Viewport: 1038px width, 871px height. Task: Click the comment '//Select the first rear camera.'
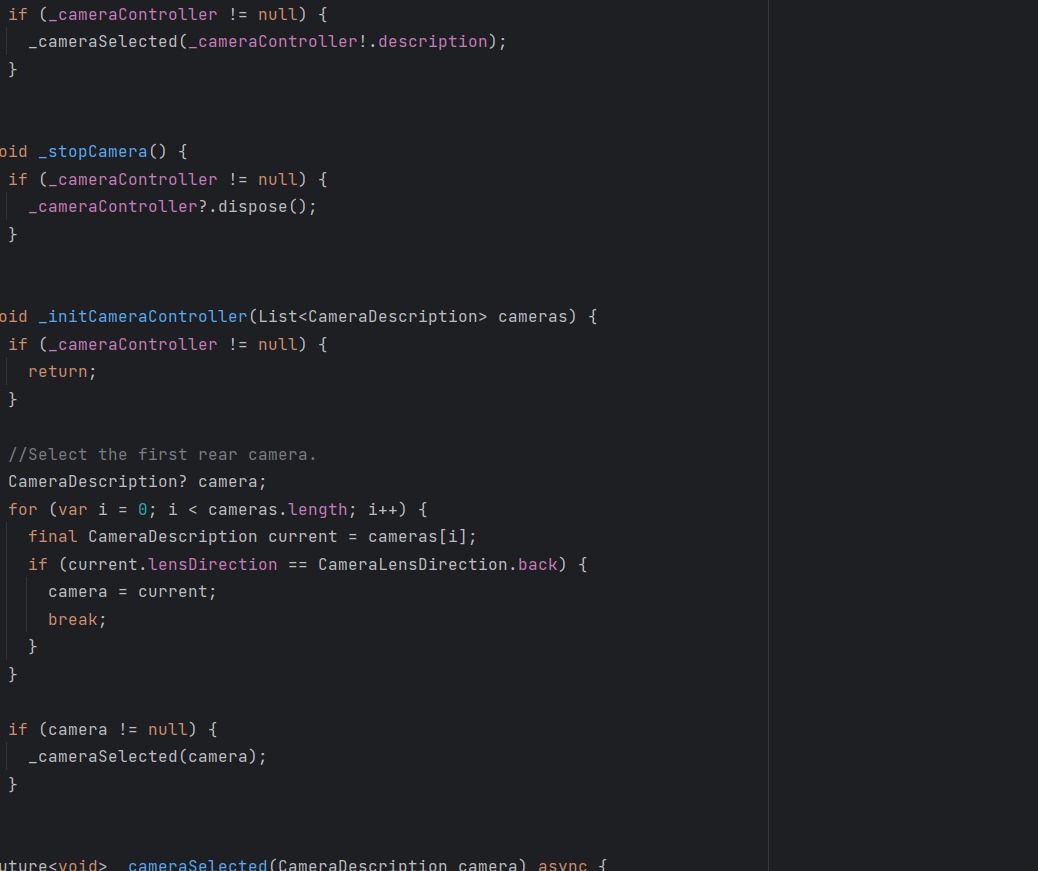pos(162,455)
